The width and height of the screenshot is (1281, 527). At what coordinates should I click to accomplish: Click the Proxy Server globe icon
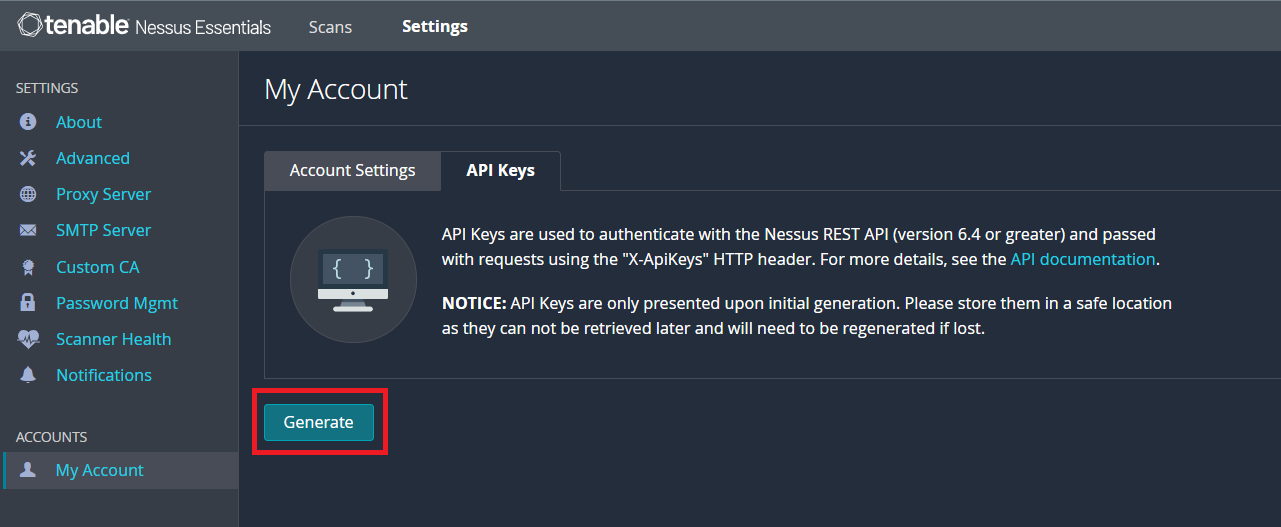28,194
